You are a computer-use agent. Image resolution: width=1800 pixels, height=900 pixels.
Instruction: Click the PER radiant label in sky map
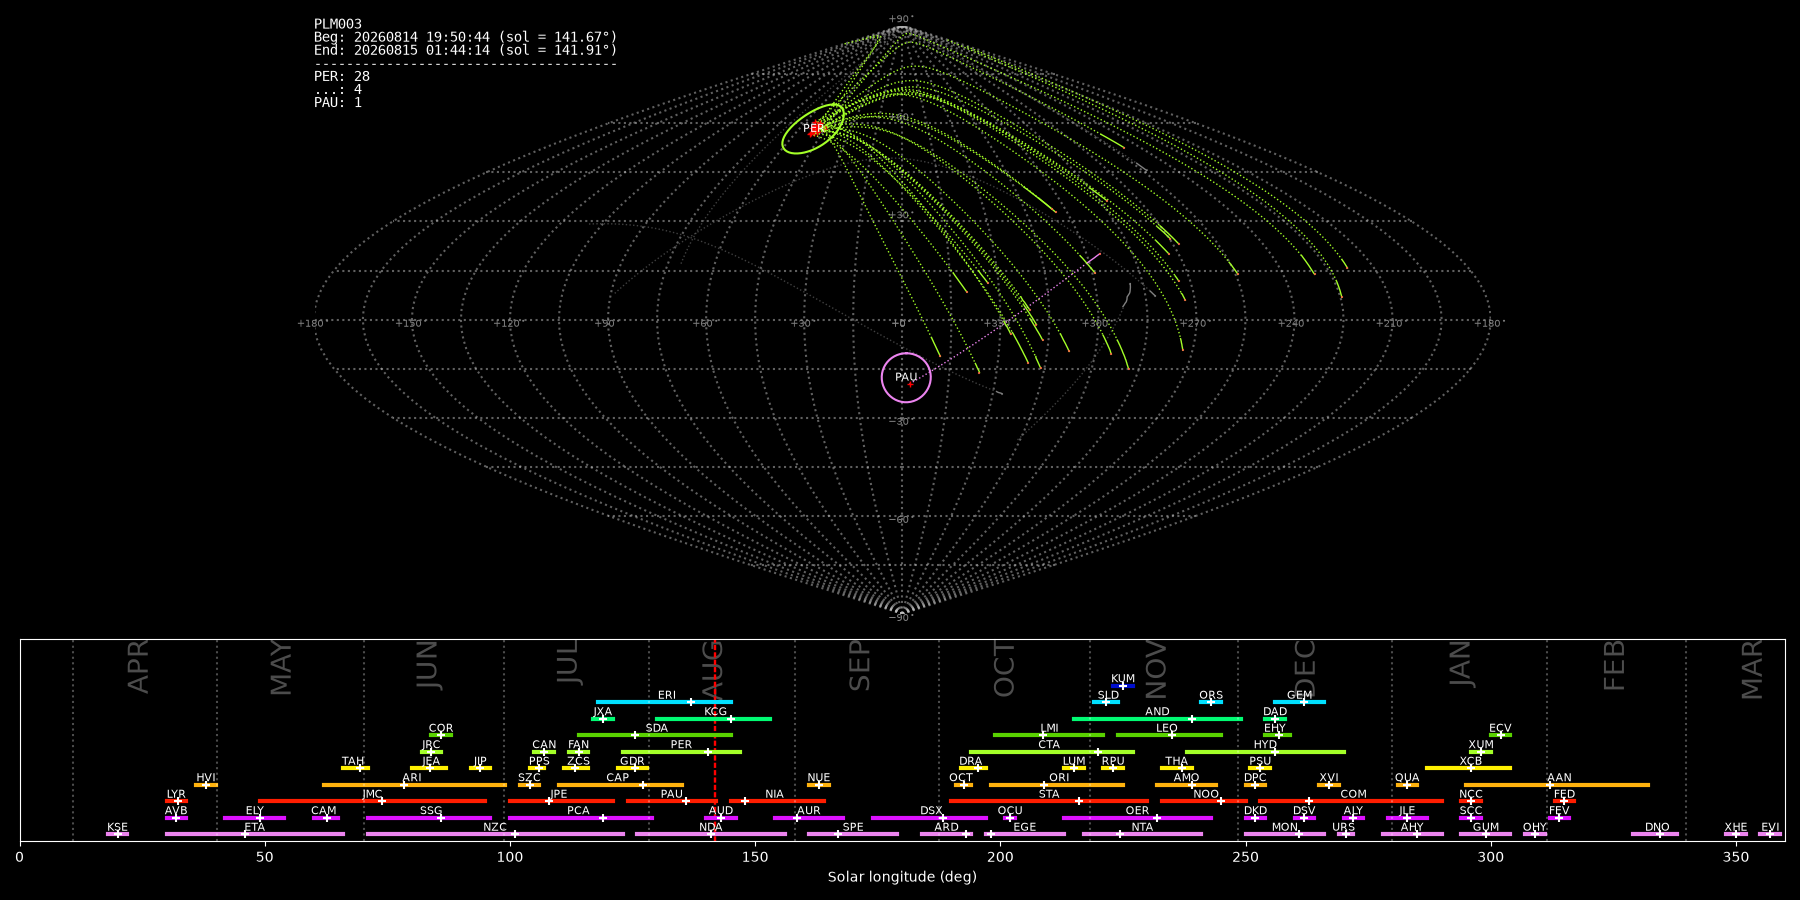tap(813, 128)
